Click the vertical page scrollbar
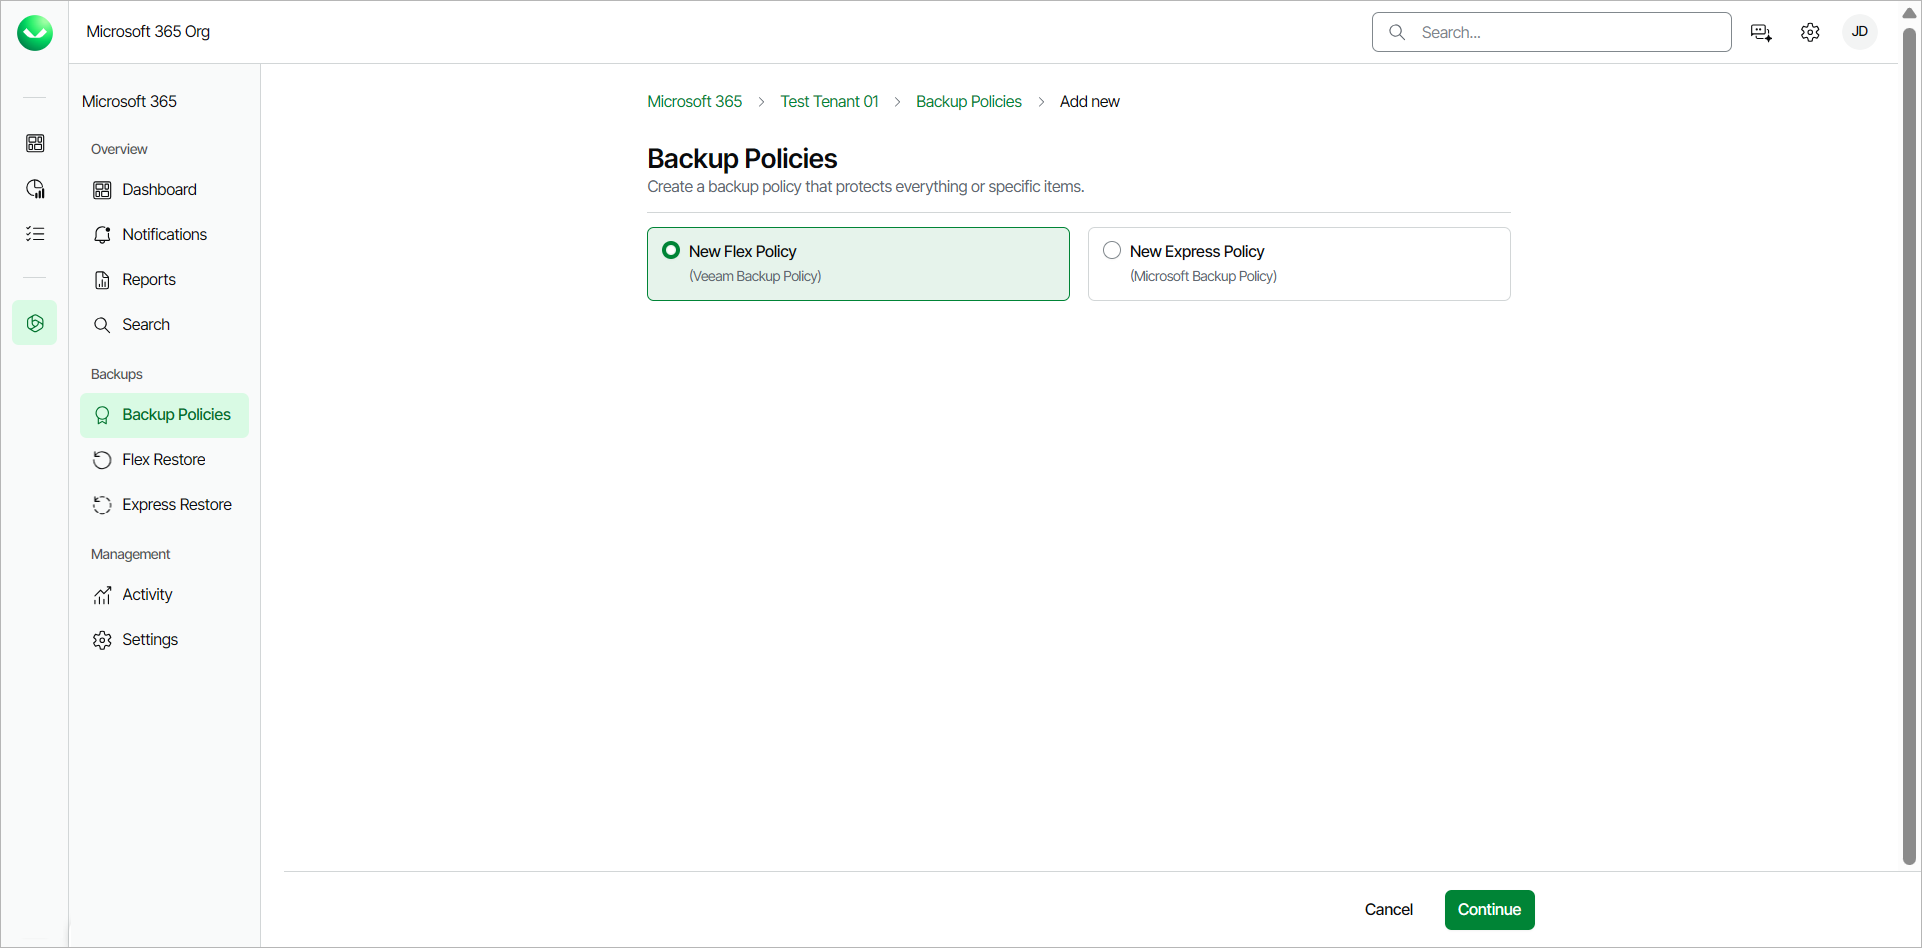Viewport: 1922px width, 948px height. (x=1909, y=445)
